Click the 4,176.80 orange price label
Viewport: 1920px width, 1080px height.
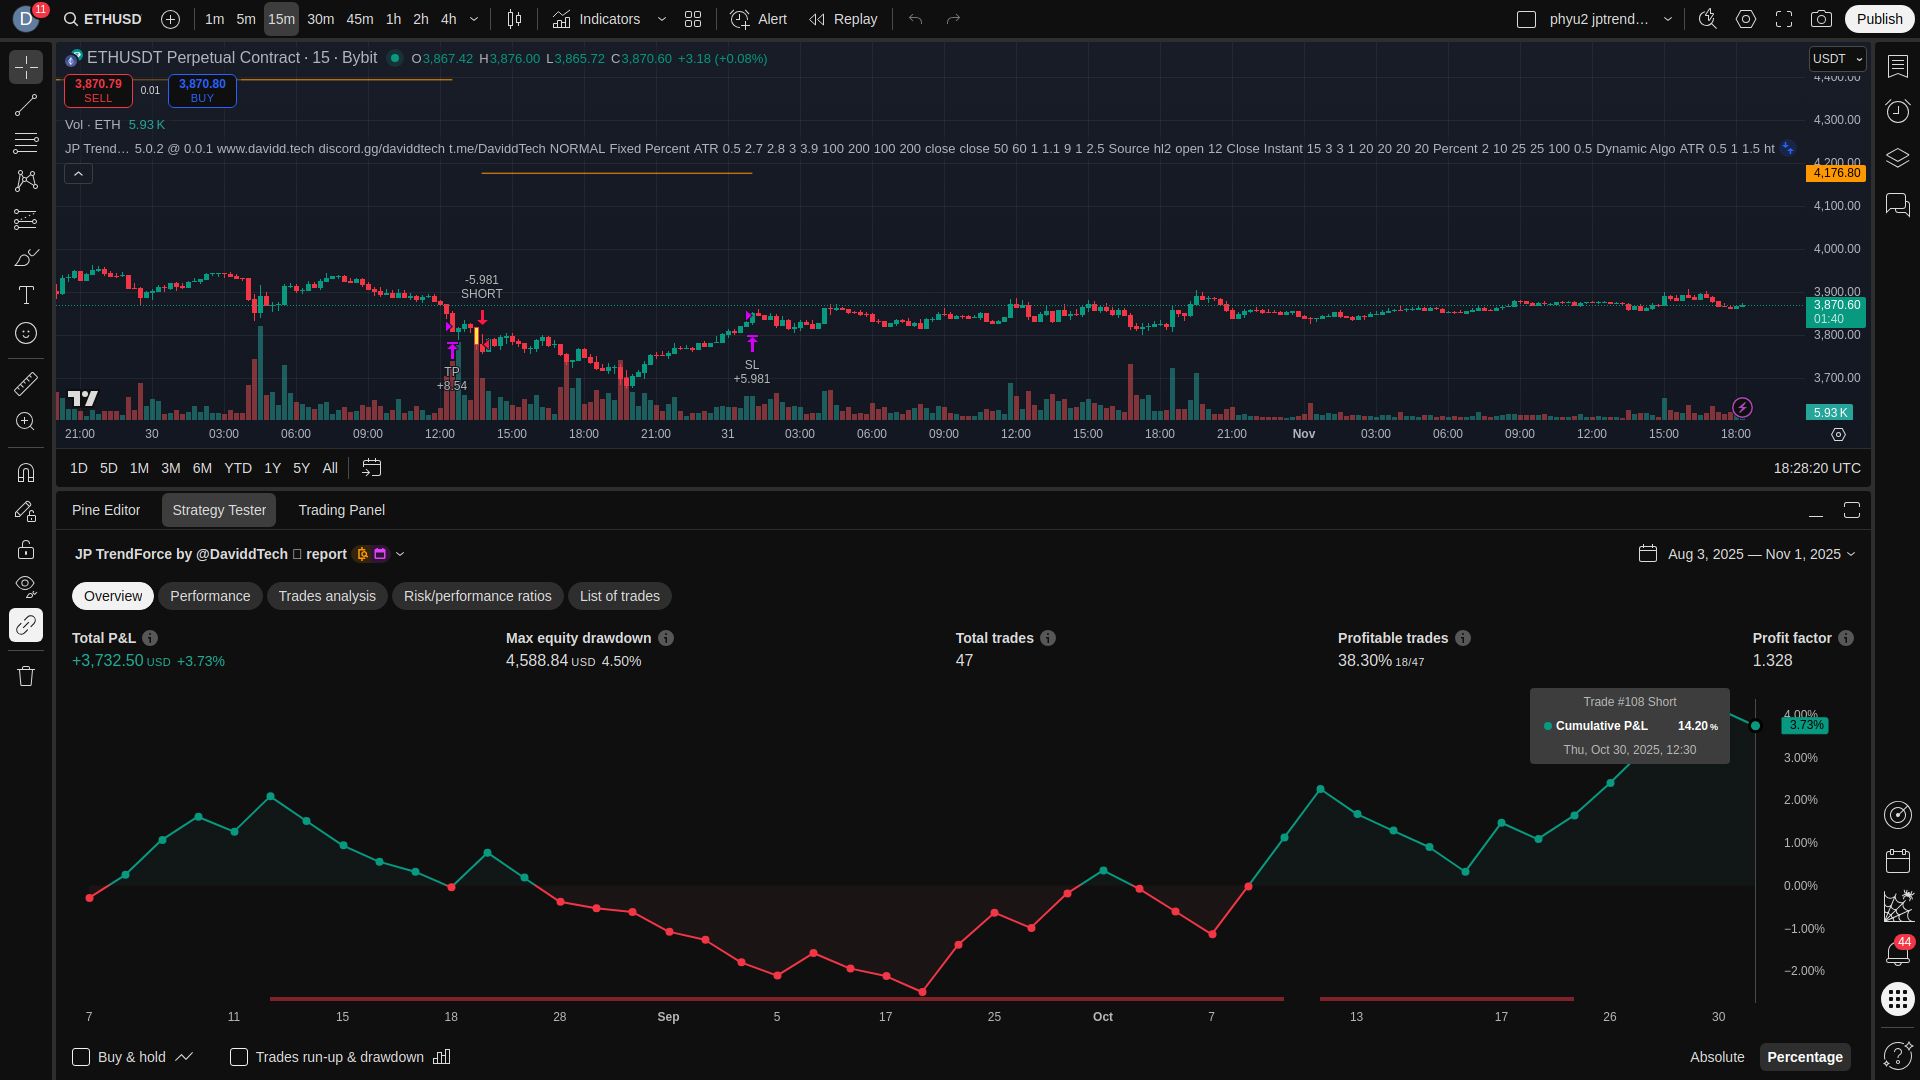(1836, 173)
